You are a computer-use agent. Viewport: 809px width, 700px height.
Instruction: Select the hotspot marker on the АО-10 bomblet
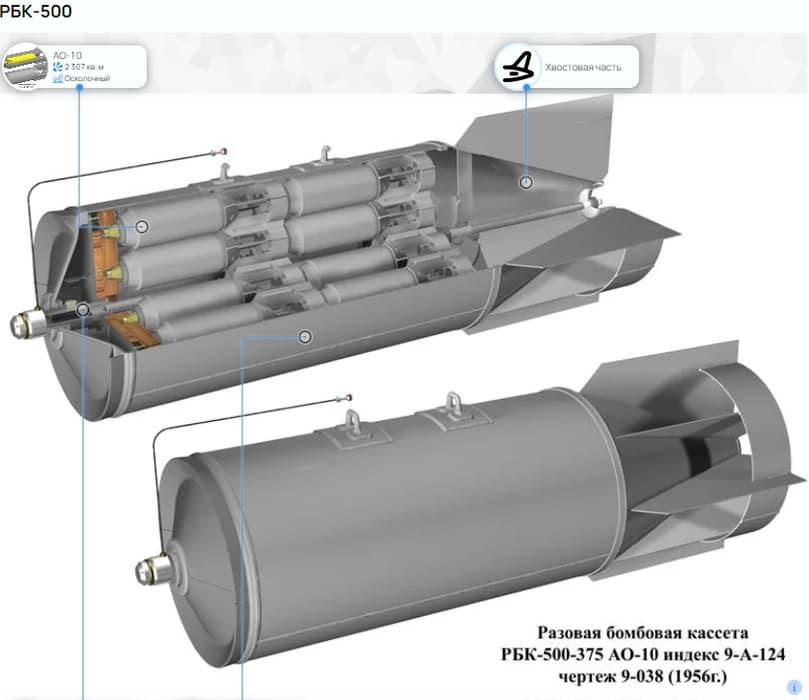tap(142, 226)
